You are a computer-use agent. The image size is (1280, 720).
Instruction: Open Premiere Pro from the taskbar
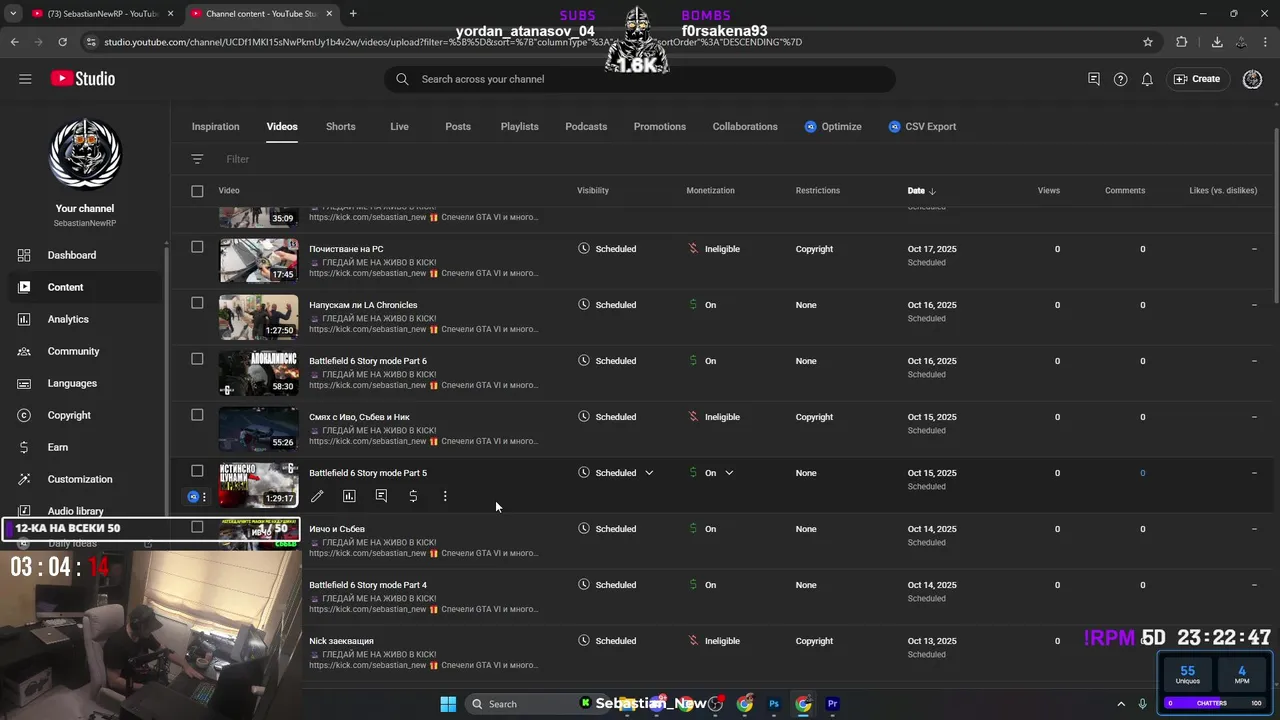[832, 704]
